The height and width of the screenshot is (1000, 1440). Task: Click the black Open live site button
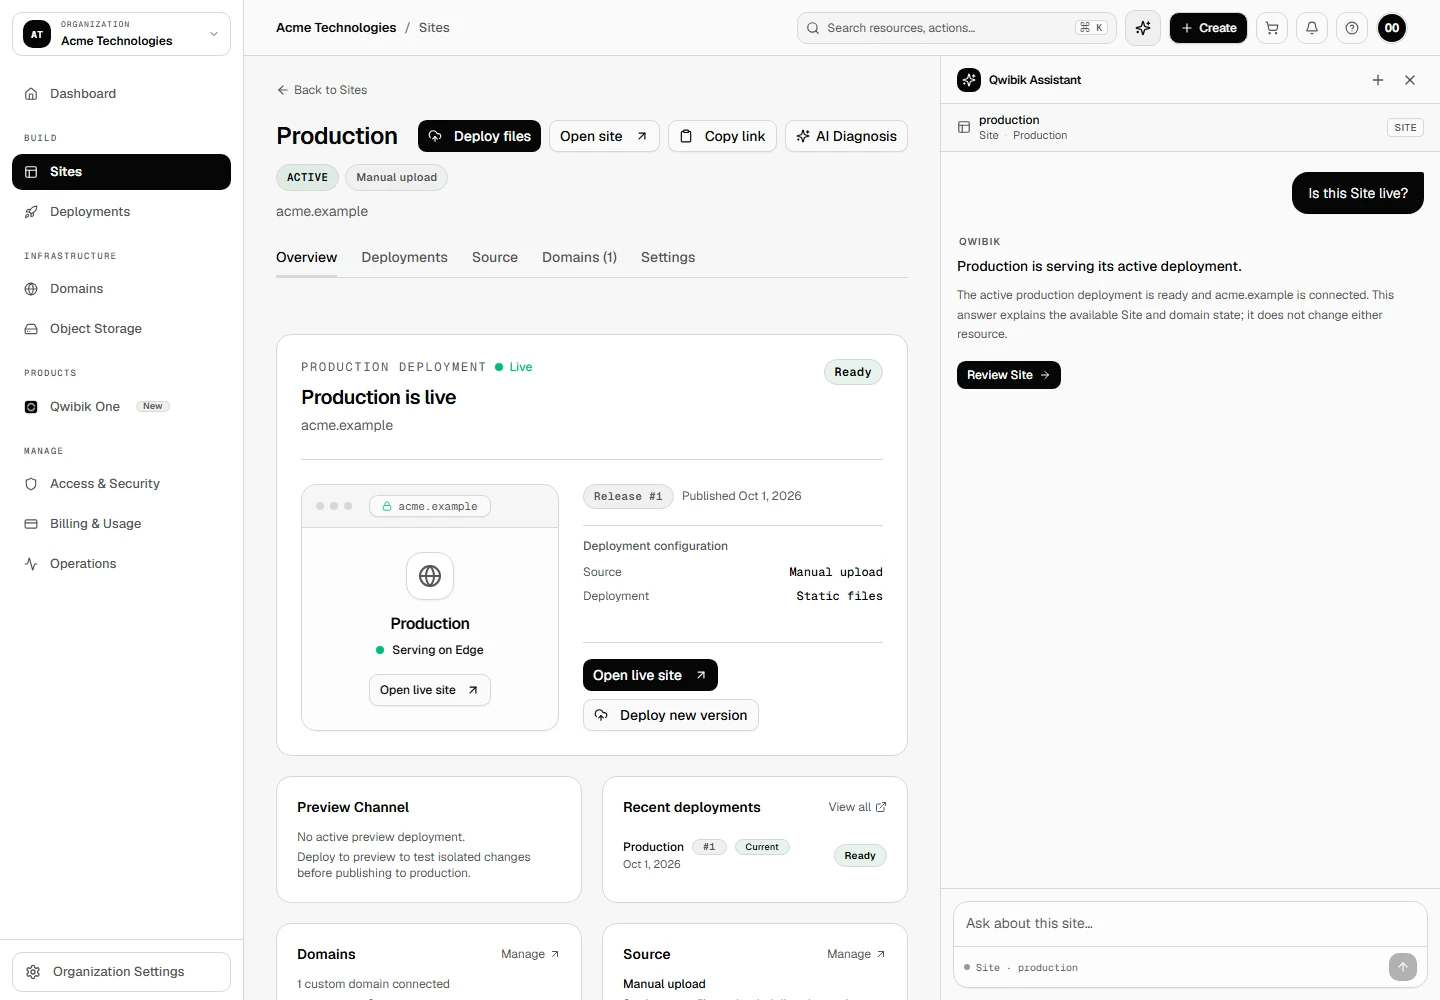pyautogui.click(x=650, y=675)
